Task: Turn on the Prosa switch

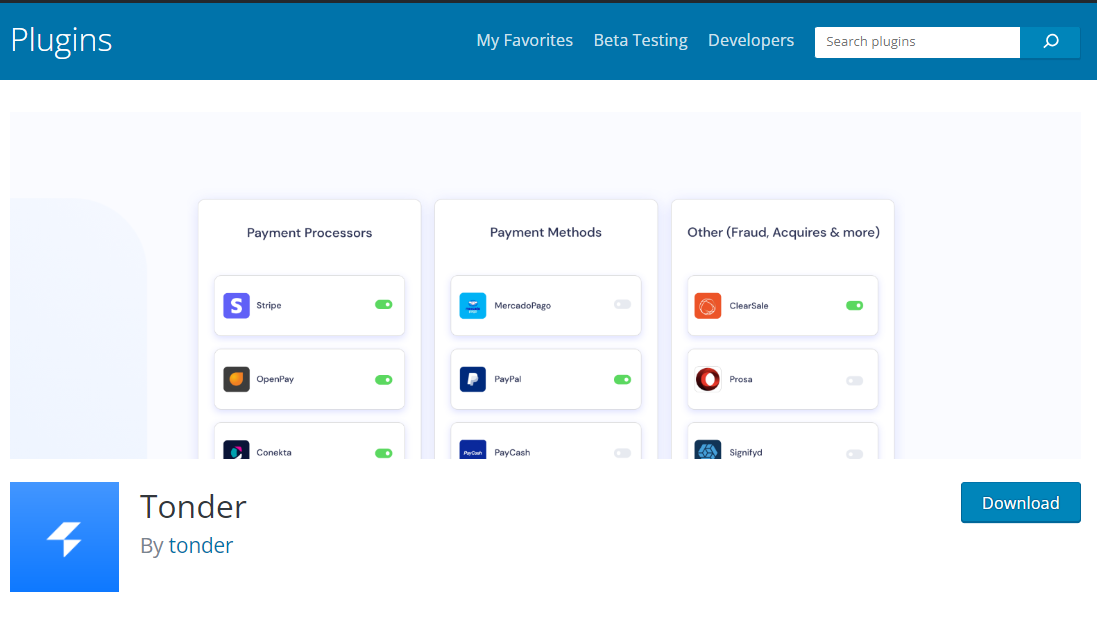Action: (854, 381)
